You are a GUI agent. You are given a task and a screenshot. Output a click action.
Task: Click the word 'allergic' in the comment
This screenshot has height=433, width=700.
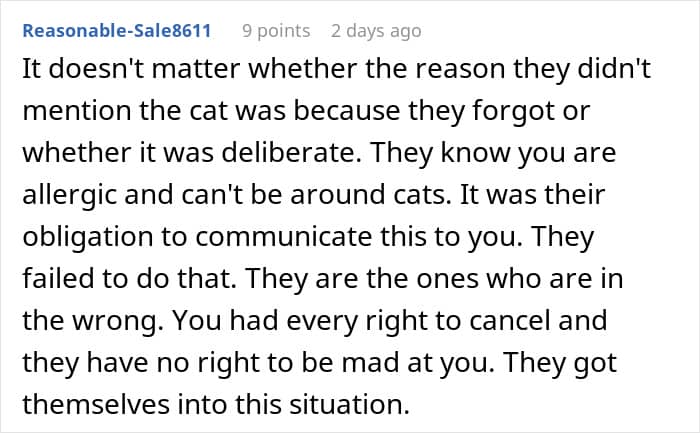click(x=69, y=196)
